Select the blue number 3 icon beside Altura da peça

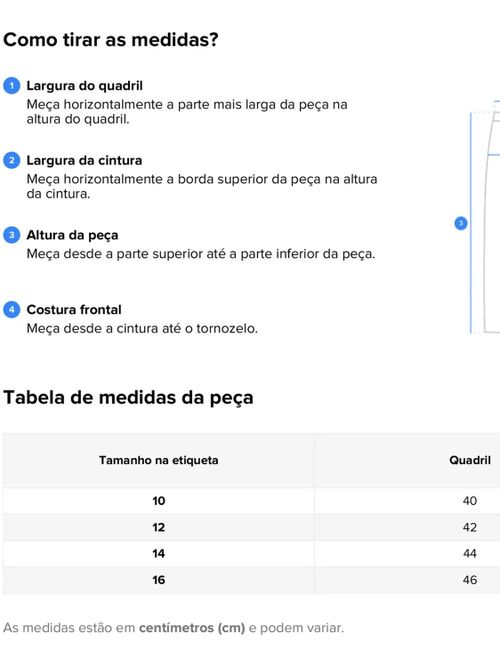(11, 235)
